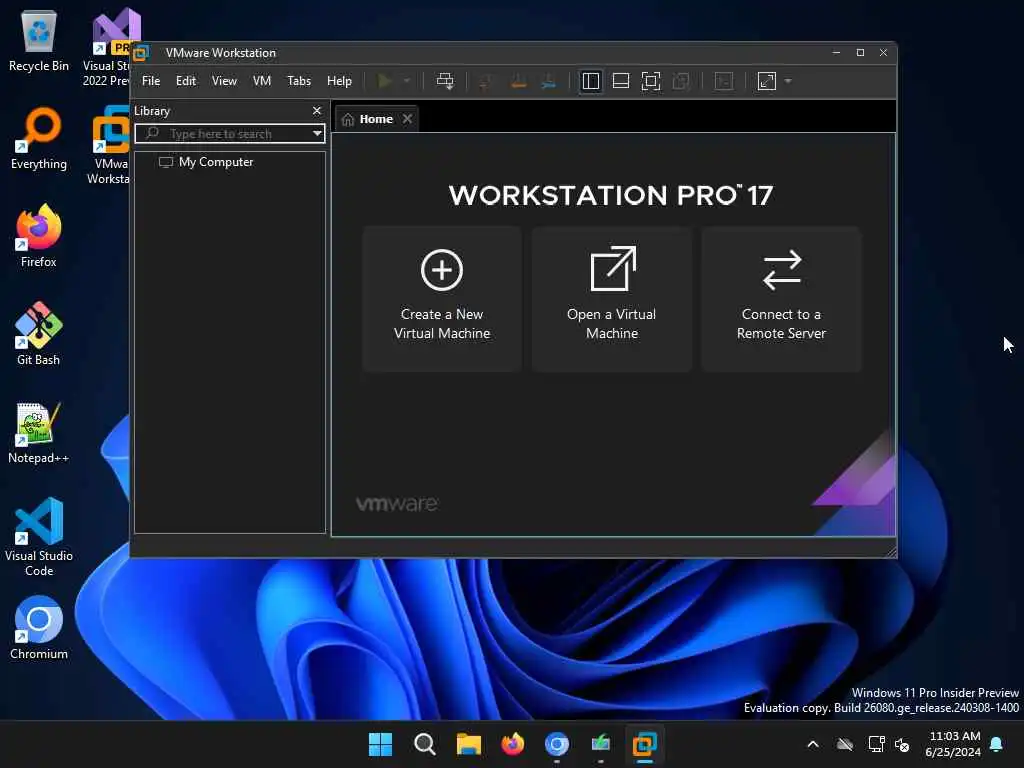Select the Git Bash desktop shortcut
Screen dimensions: 1024x768
[x=39, y=334]
